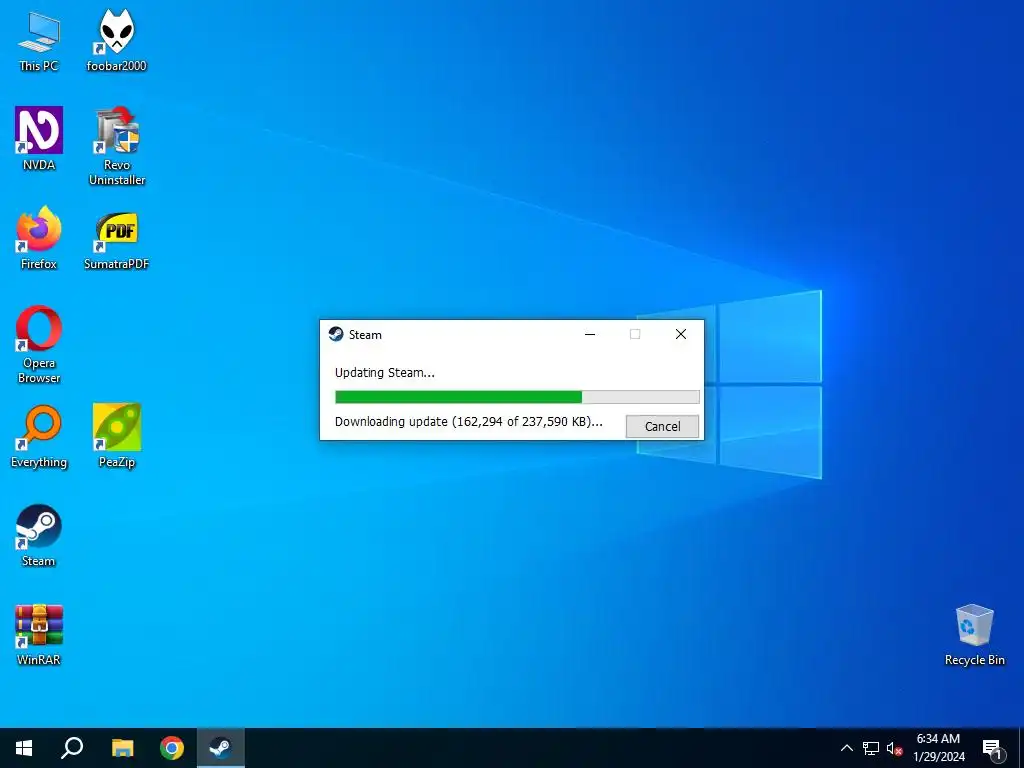1024x768 pixels.
Task: Show hidden system tray icons
Action: 846,748
